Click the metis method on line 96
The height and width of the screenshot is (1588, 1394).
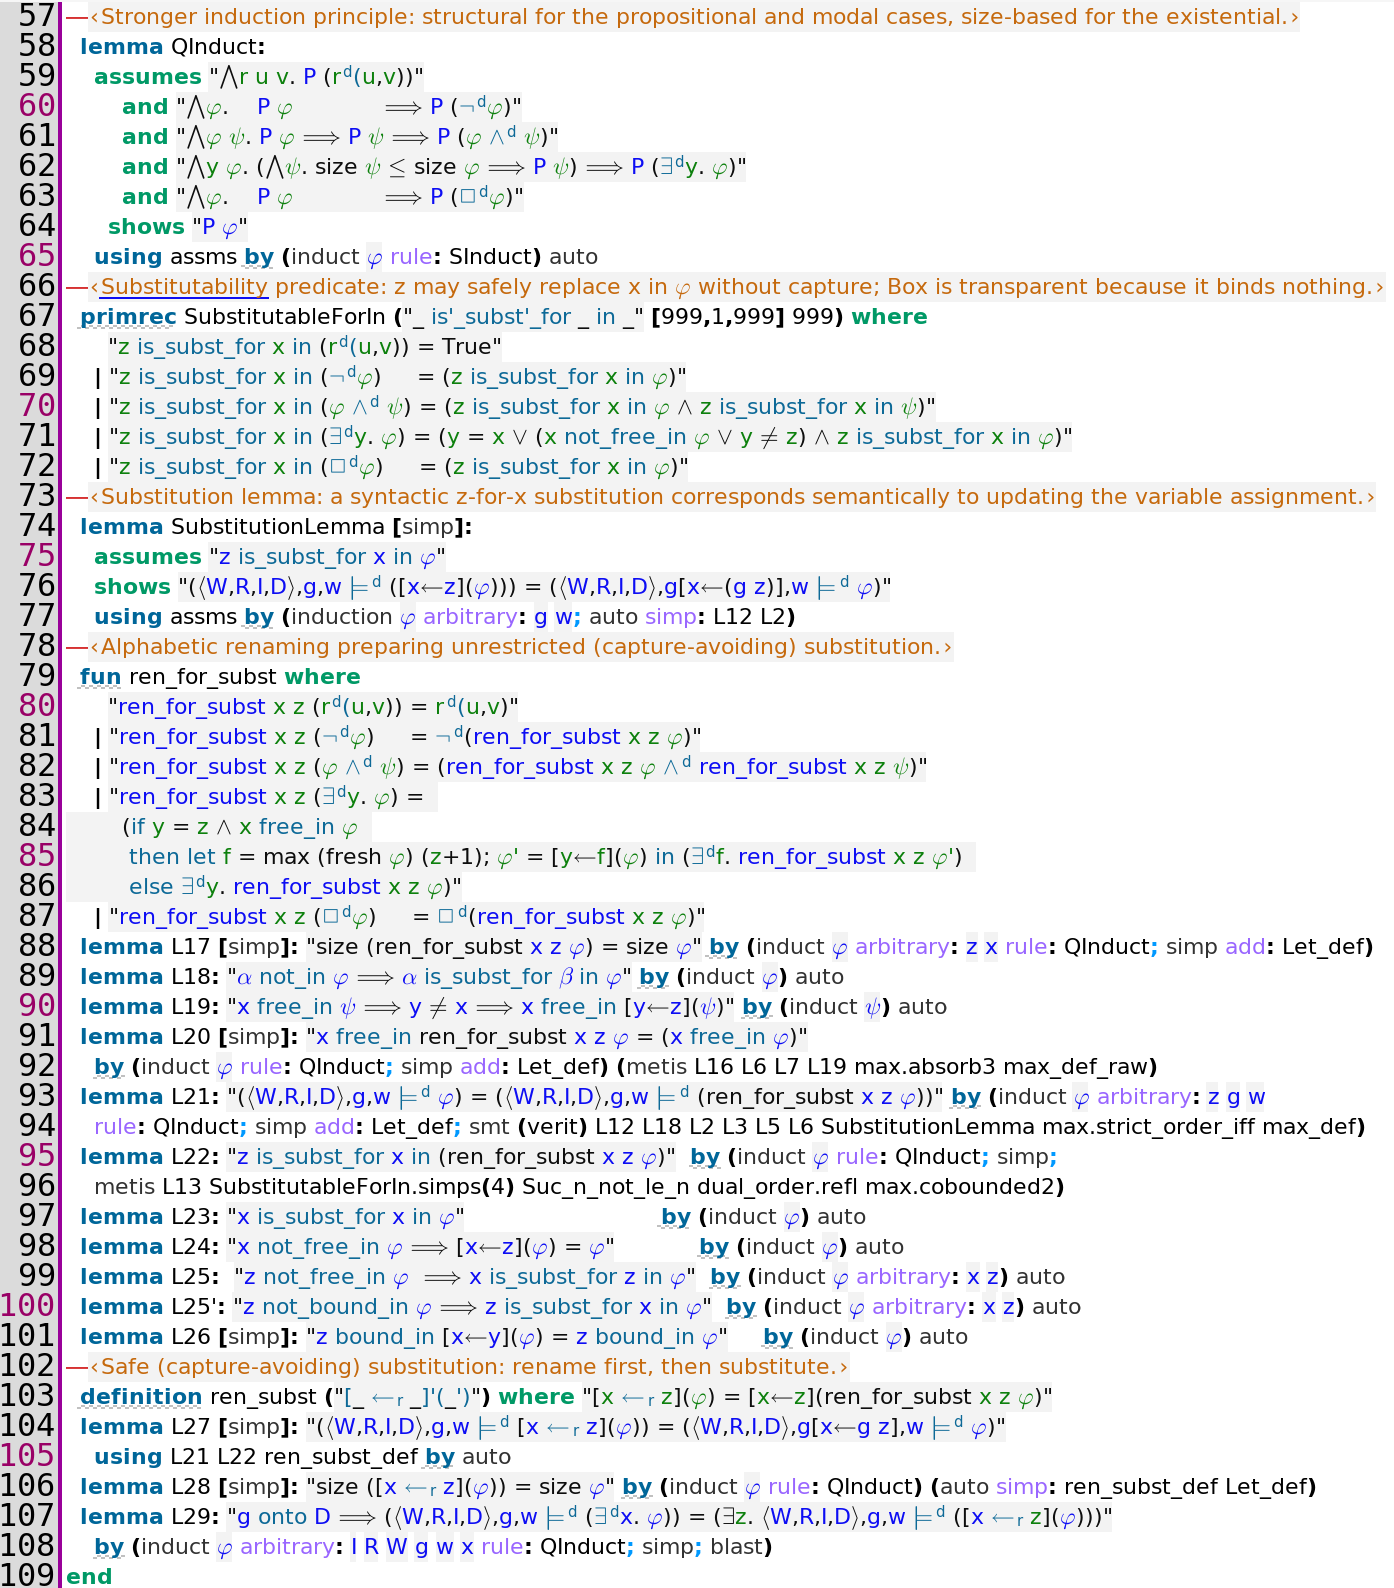125,1187
